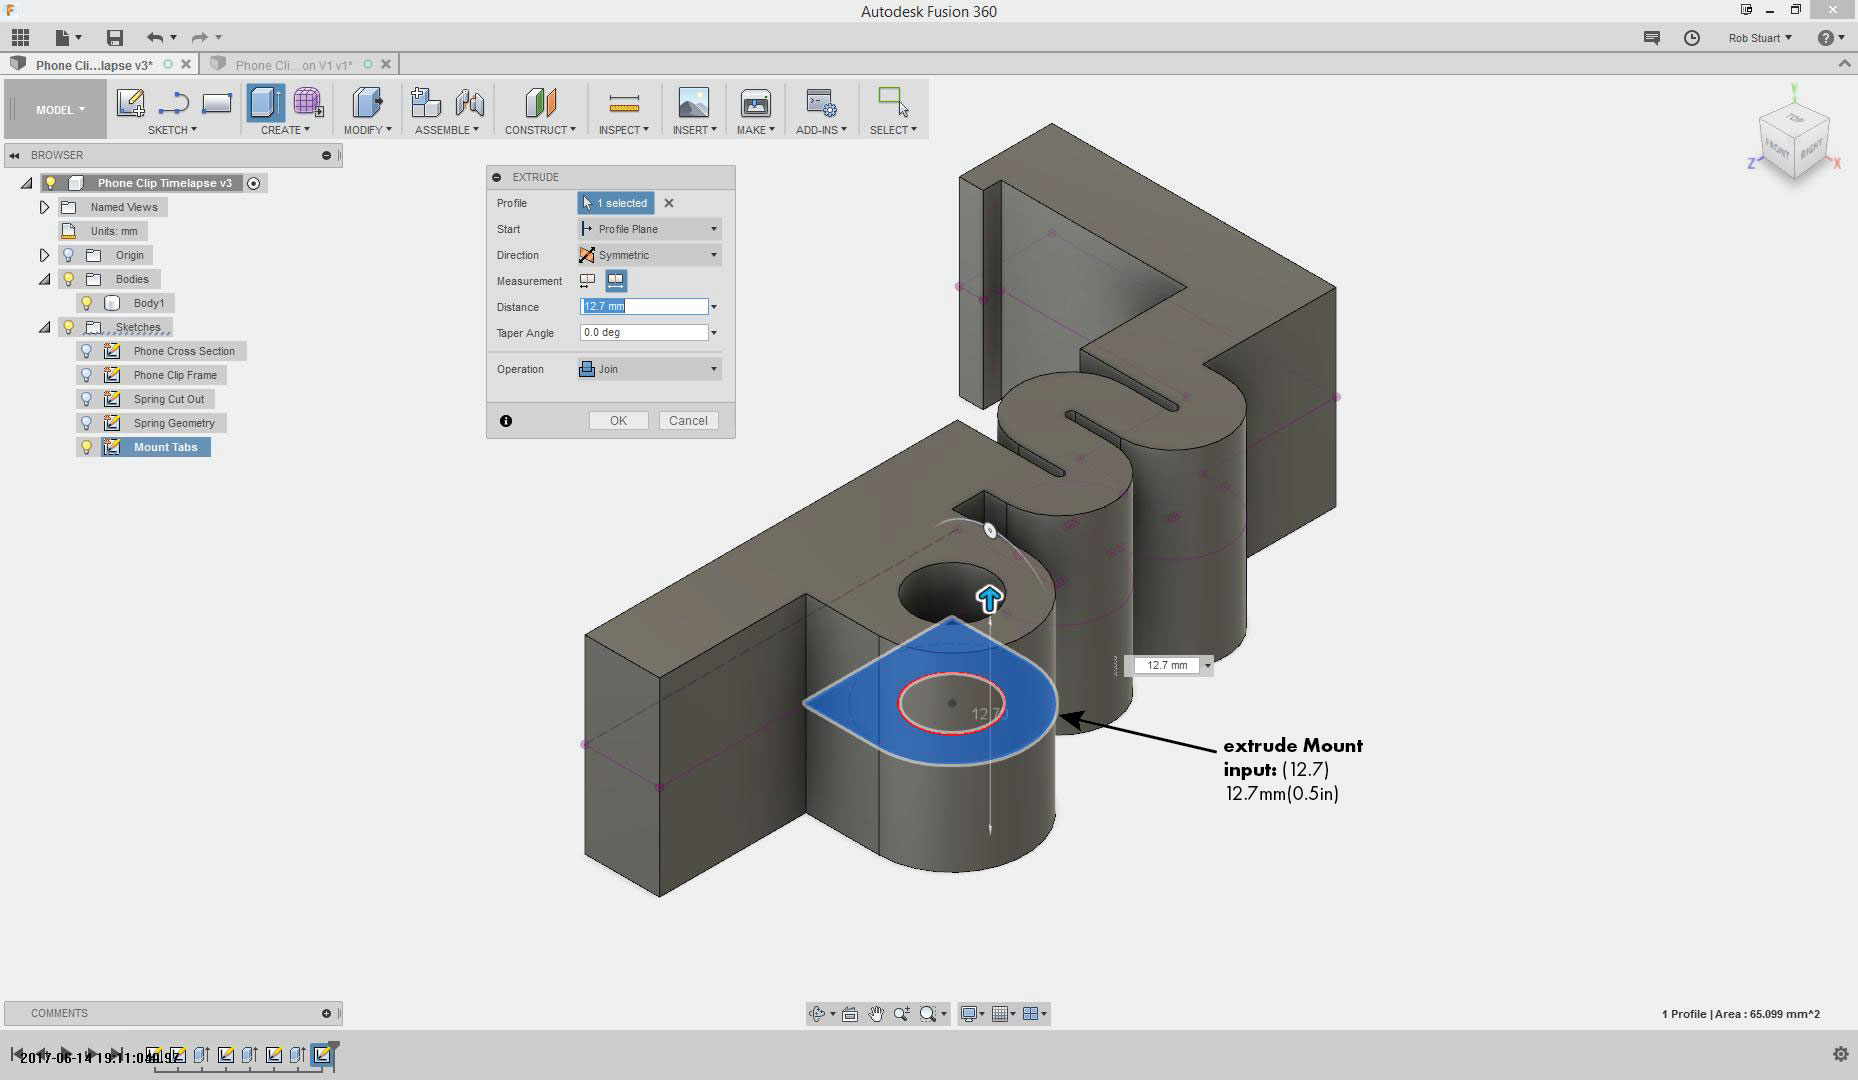Click the 1 selected Profile button
The height and width of the screenshot is (1080, 1858).
coord(615,203)
